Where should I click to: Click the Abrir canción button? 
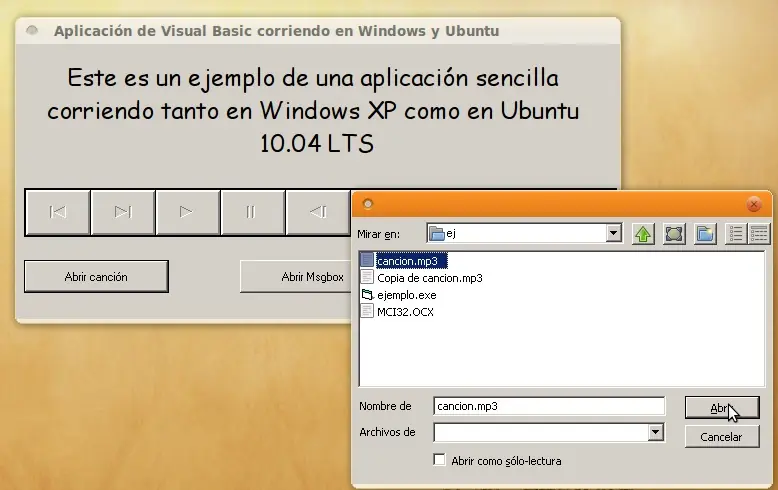[96, 277]
